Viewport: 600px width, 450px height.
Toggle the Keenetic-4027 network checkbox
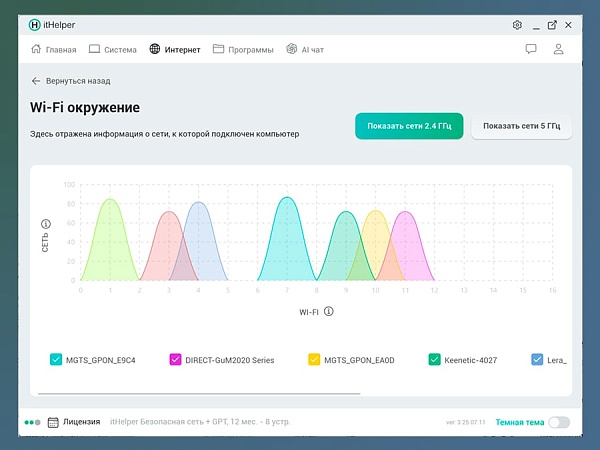[x=434, y=359]
